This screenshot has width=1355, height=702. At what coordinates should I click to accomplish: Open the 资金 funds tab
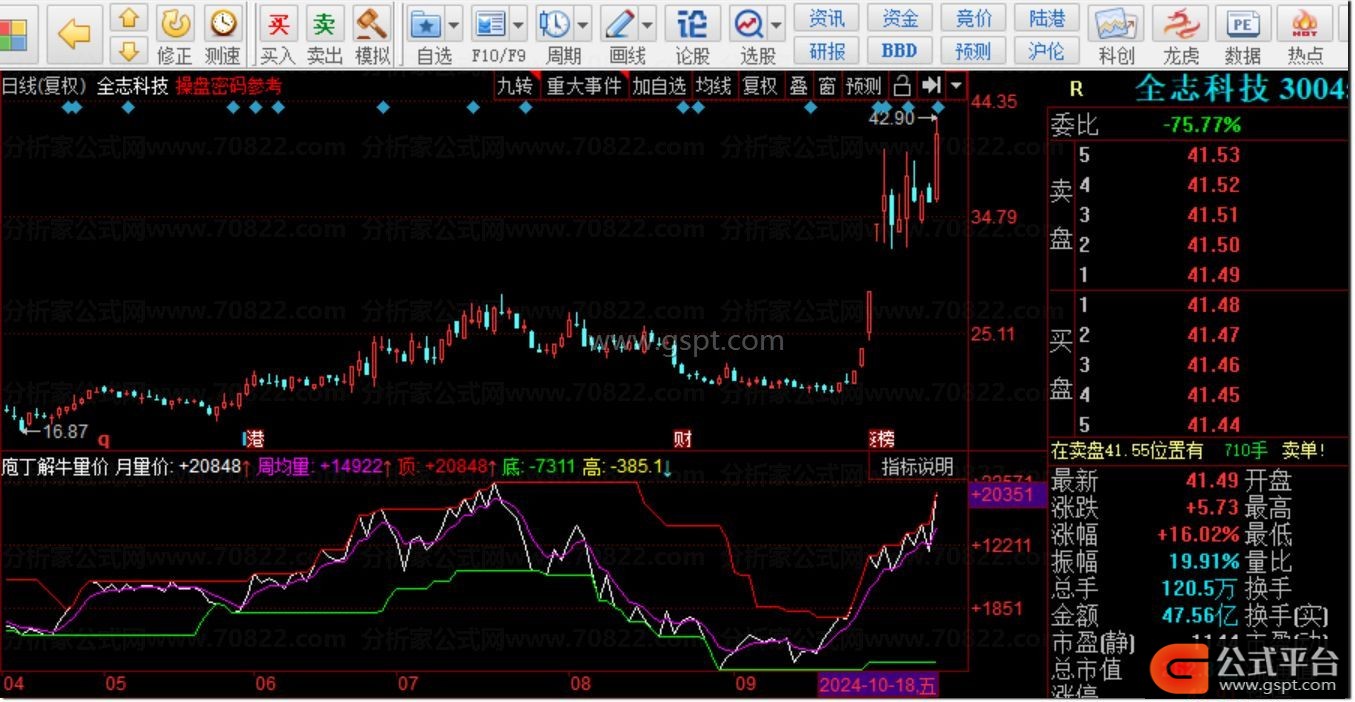900,18
